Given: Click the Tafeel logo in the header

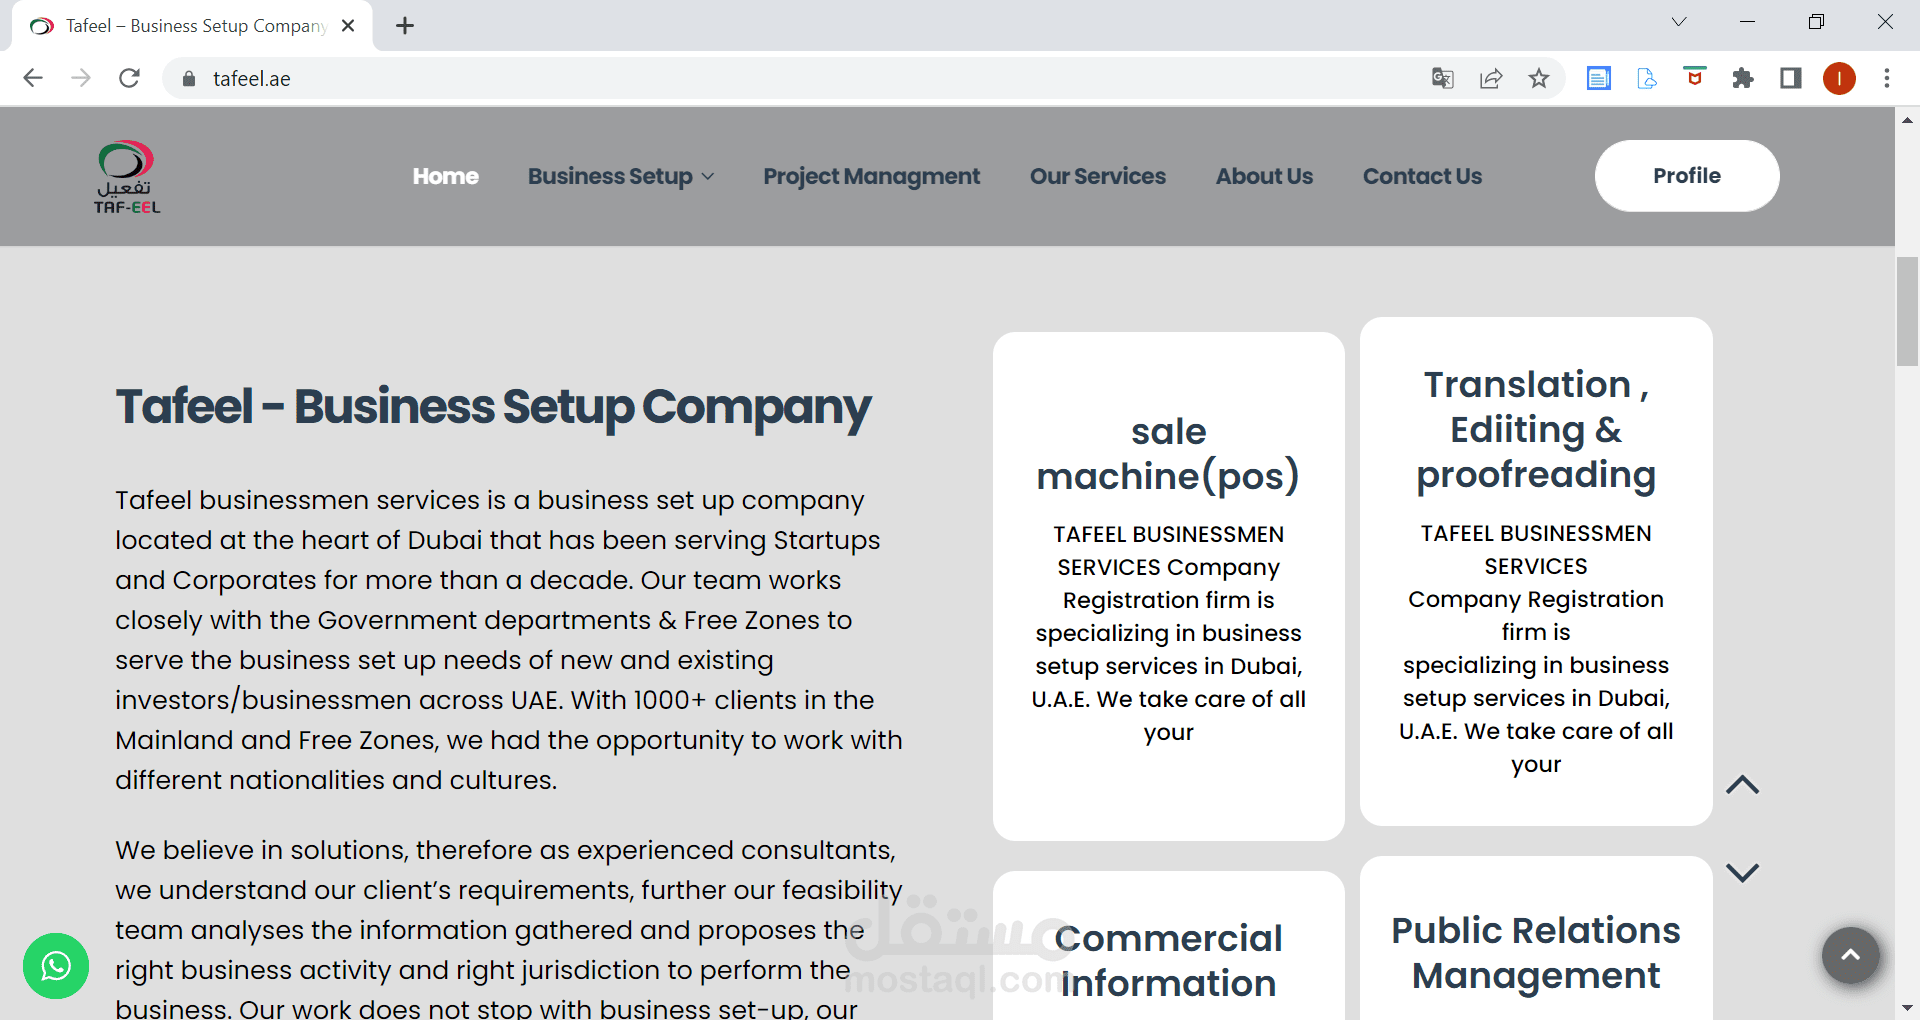Looking at the screenshot, I should click(x=127, y=177).
